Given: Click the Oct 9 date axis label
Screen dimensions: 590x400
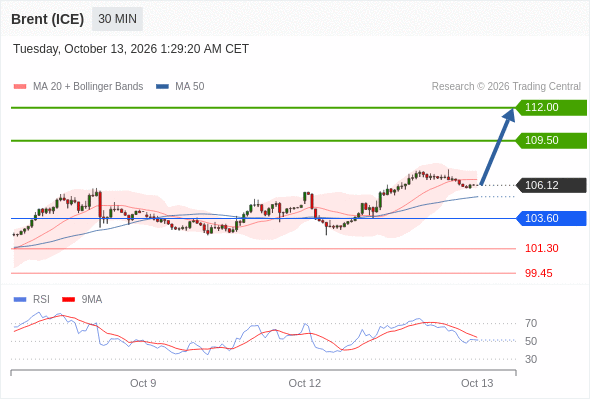Looking at the screenshot, I should [143, 383].
